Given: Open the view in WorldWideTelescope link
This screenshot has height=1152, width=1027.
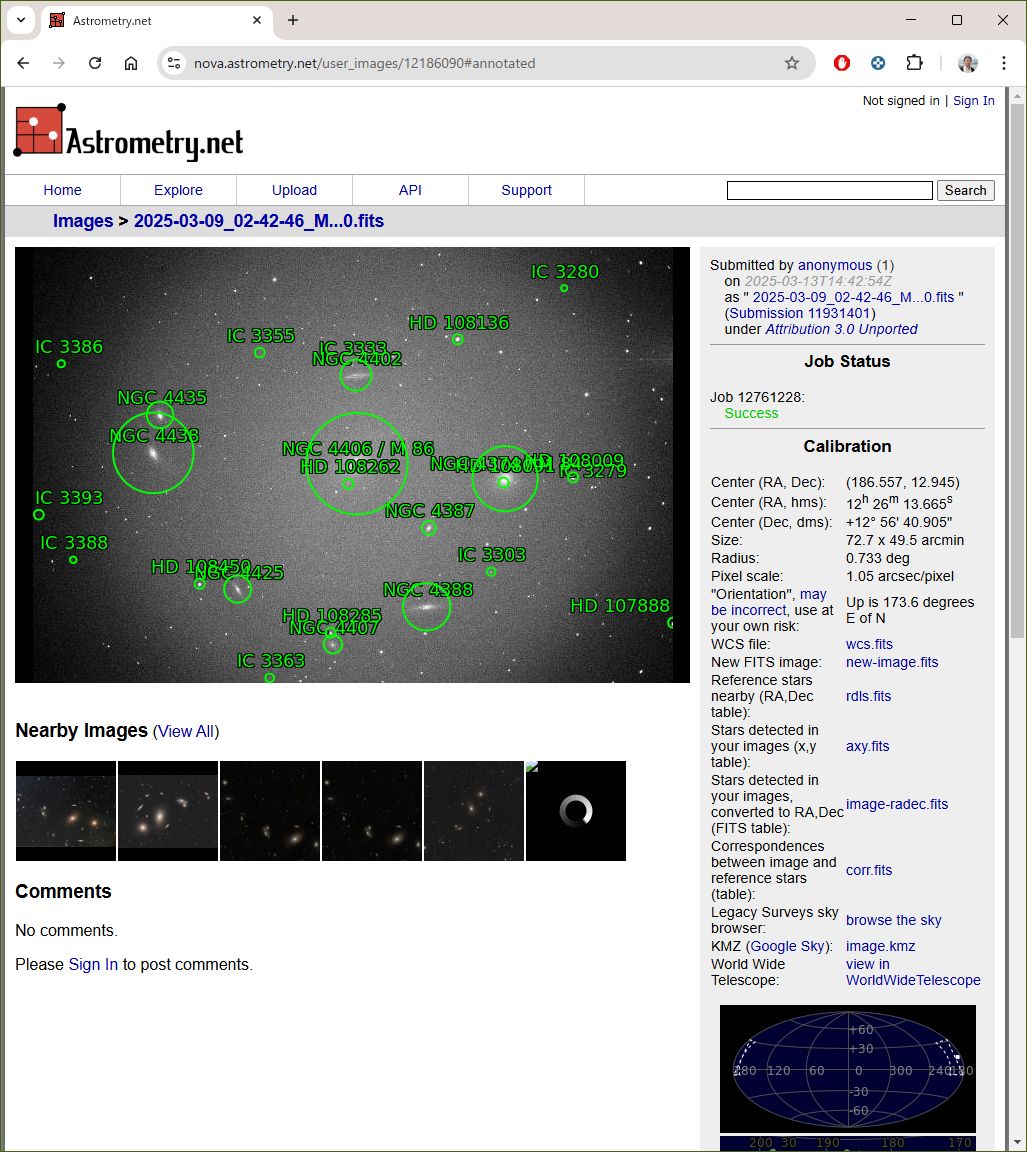Looking at the screenshot, I should pos(912,972).
